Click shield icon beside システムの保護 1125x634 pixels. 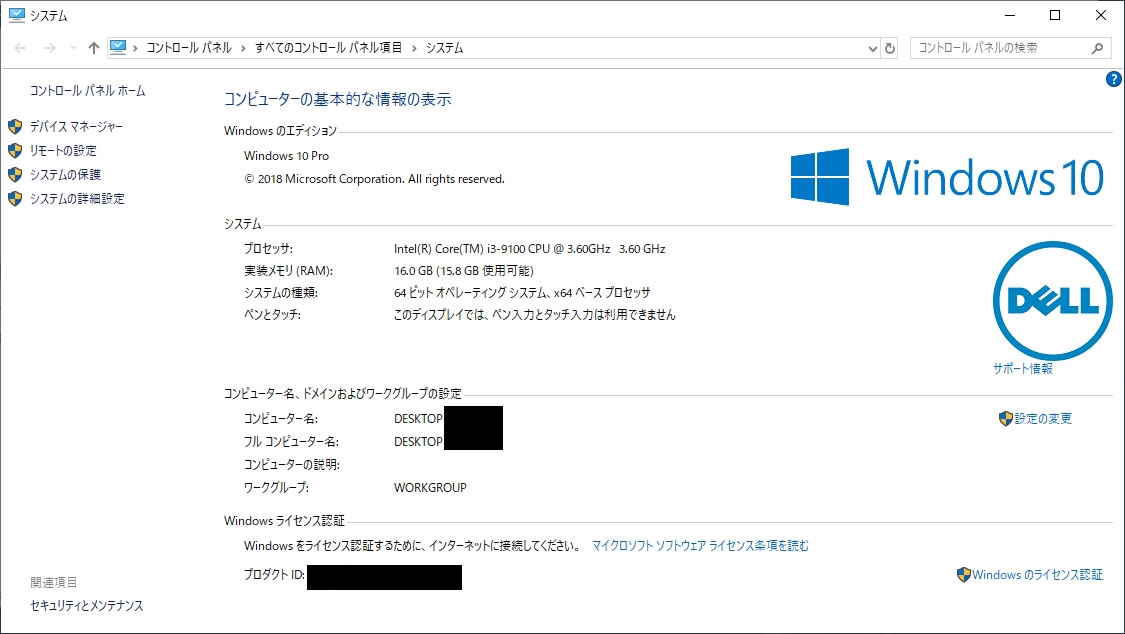[15, 174]
